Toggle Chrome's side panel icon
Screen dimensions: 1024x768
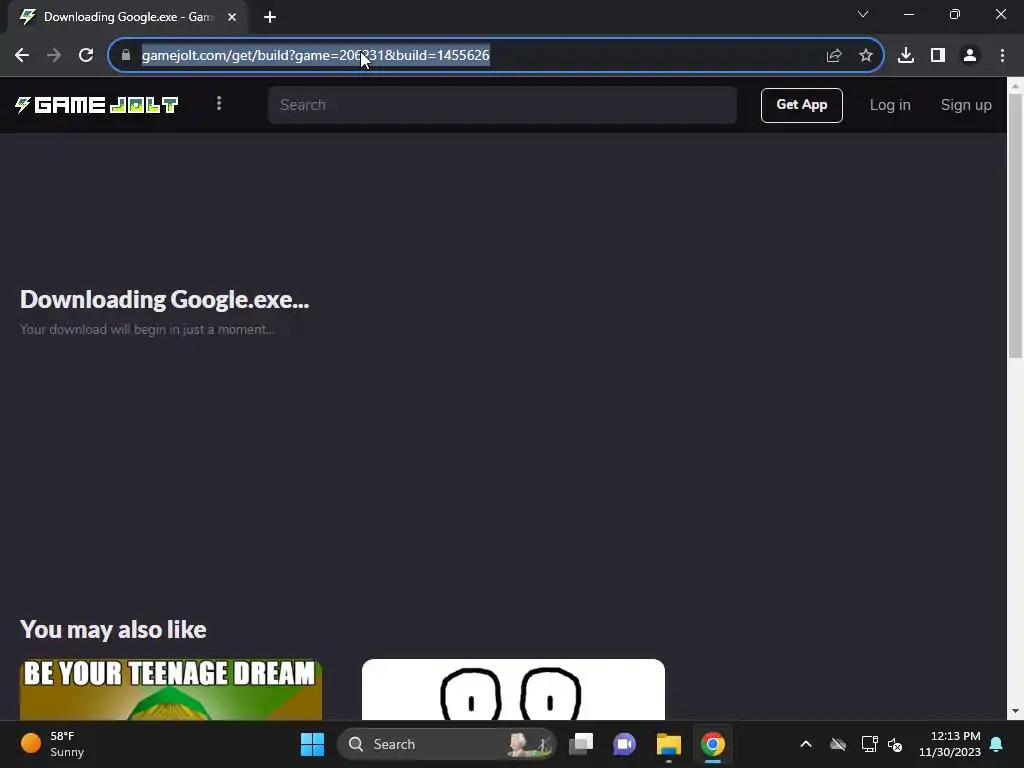pos(938,56)
